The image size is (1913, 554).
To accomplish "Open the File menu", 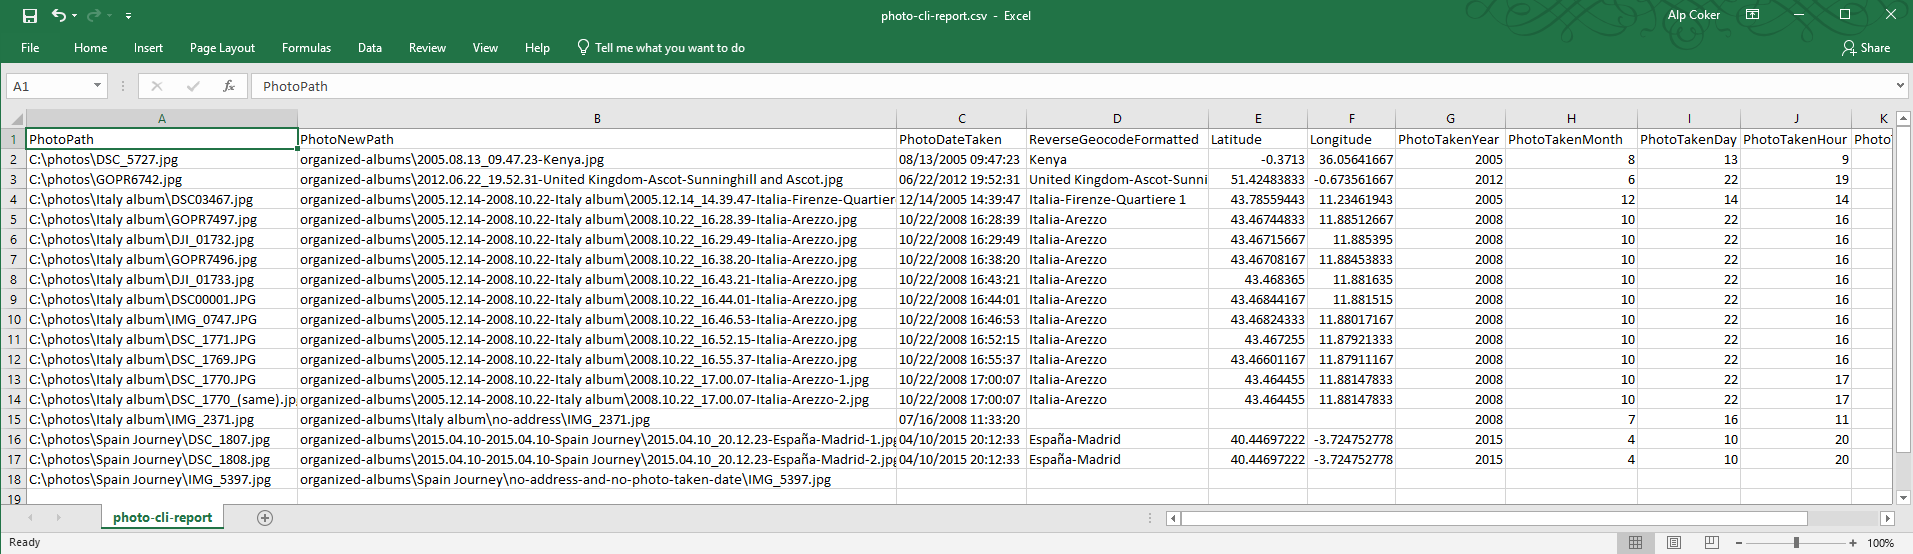I will (30, 48).
